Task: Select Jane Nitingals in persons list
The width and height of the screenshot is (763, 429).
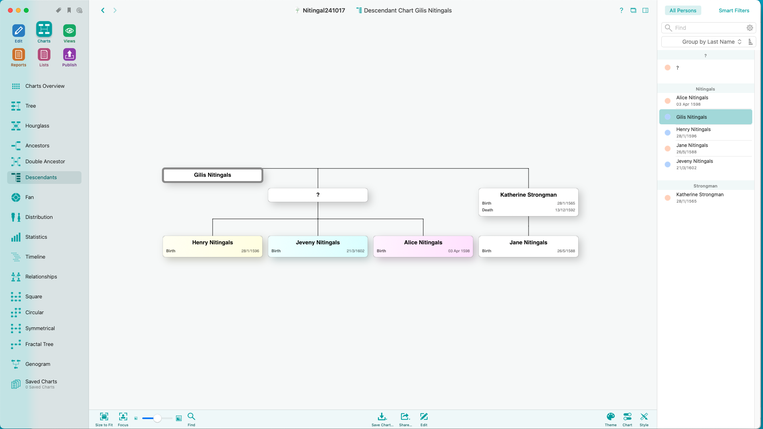Action: pyautogui.click(x=706, y=148)
